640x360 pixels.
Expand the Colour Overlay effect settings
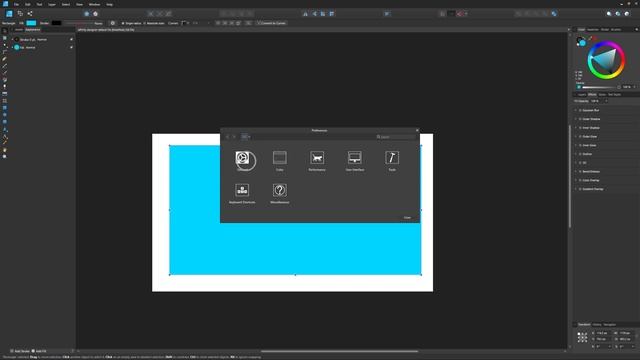tap(576, 180)
